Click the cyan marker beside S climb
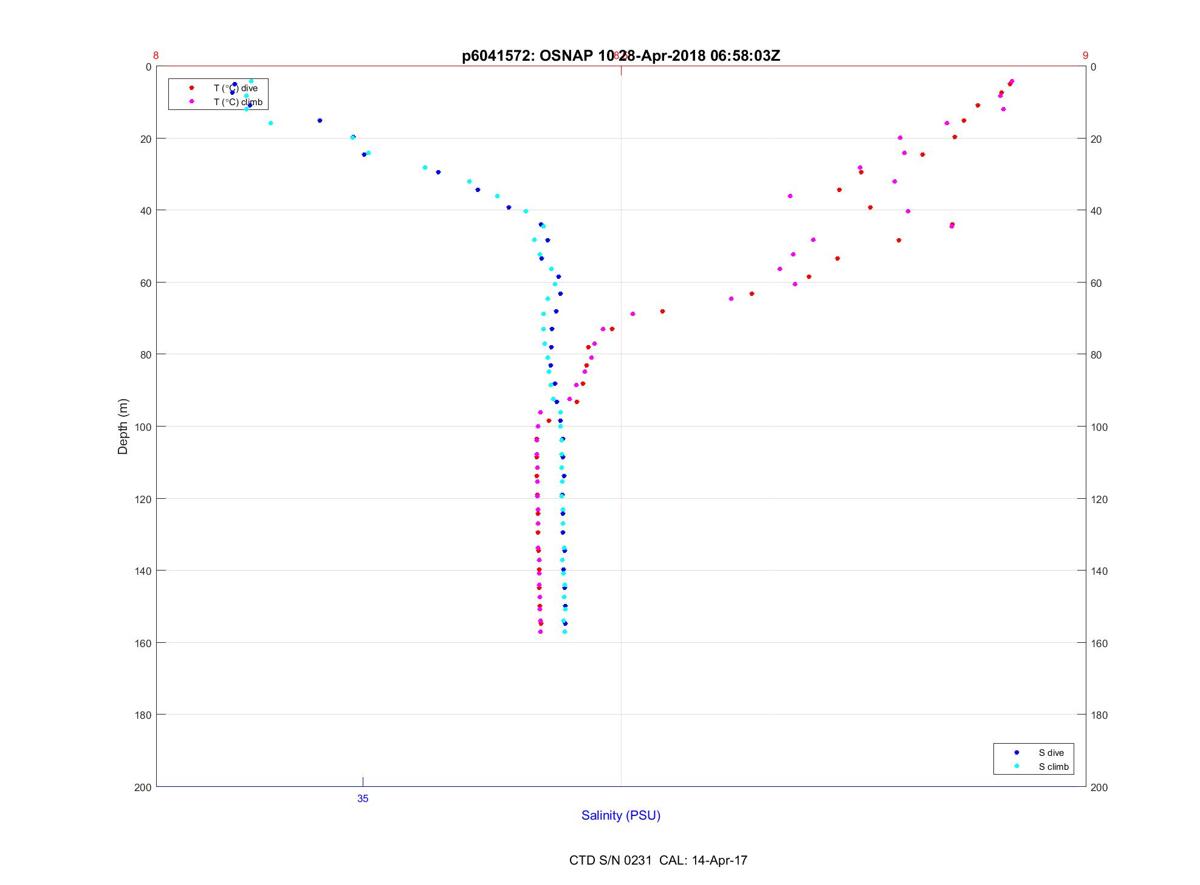The width and height of the screenshot is (1200, 885). click(1017, 766)
